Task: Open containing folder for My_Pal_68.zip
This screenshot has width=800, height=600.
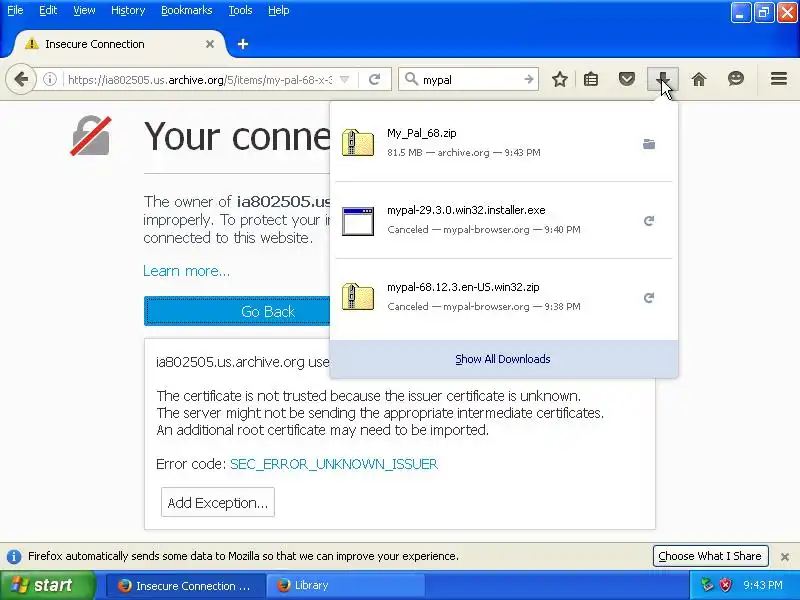Action: [649, 144]
